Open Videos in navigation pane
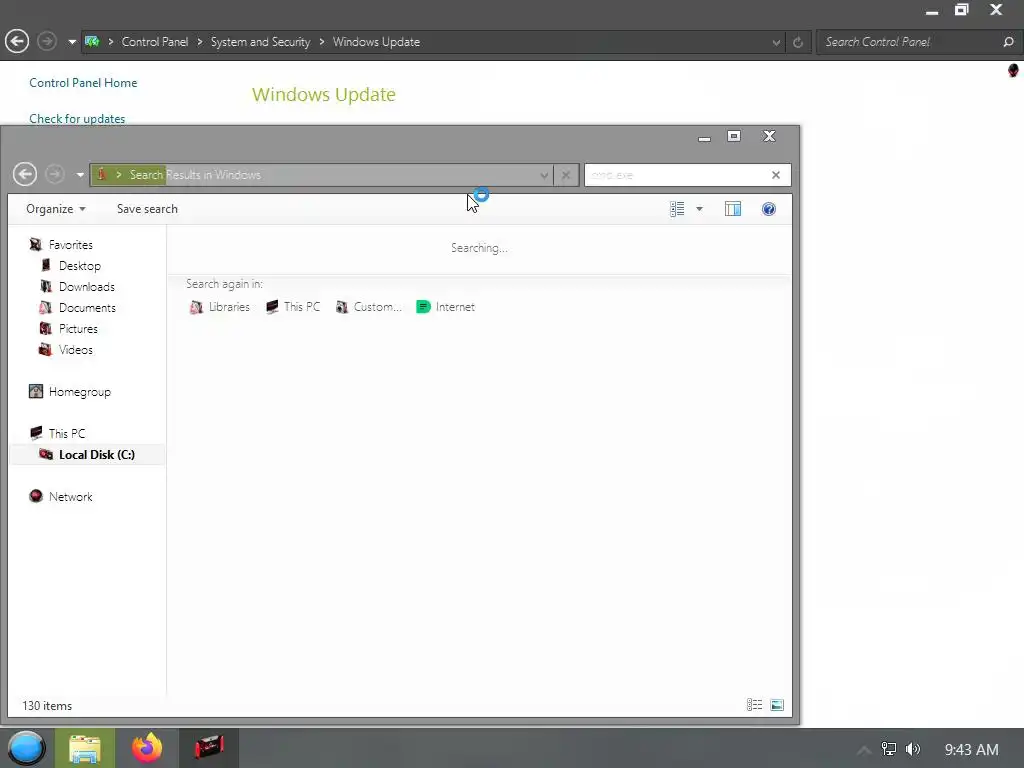 76,349
